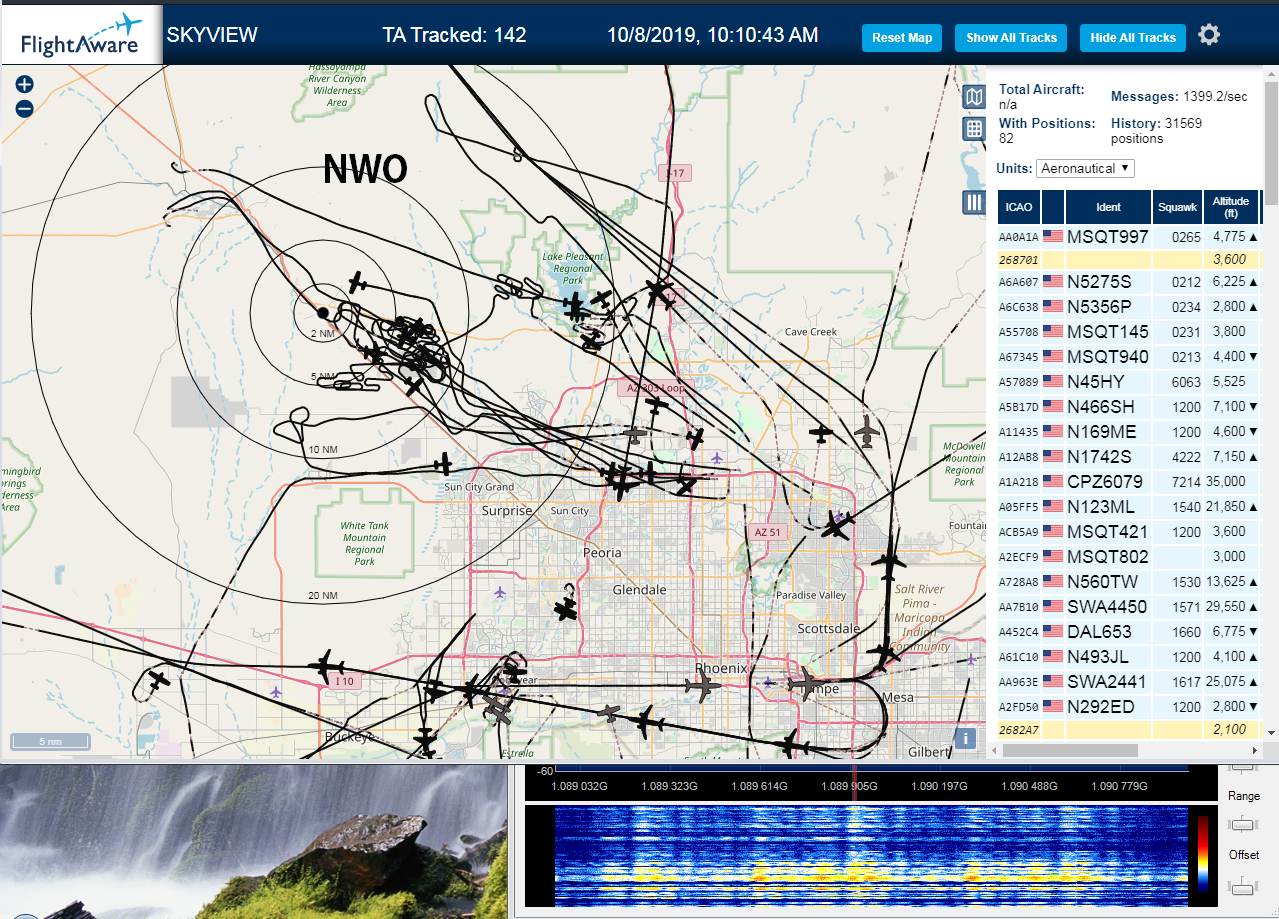Screen dimensions: 1279x919
Task: Click the Reset Map button
Action: [902, 38]
